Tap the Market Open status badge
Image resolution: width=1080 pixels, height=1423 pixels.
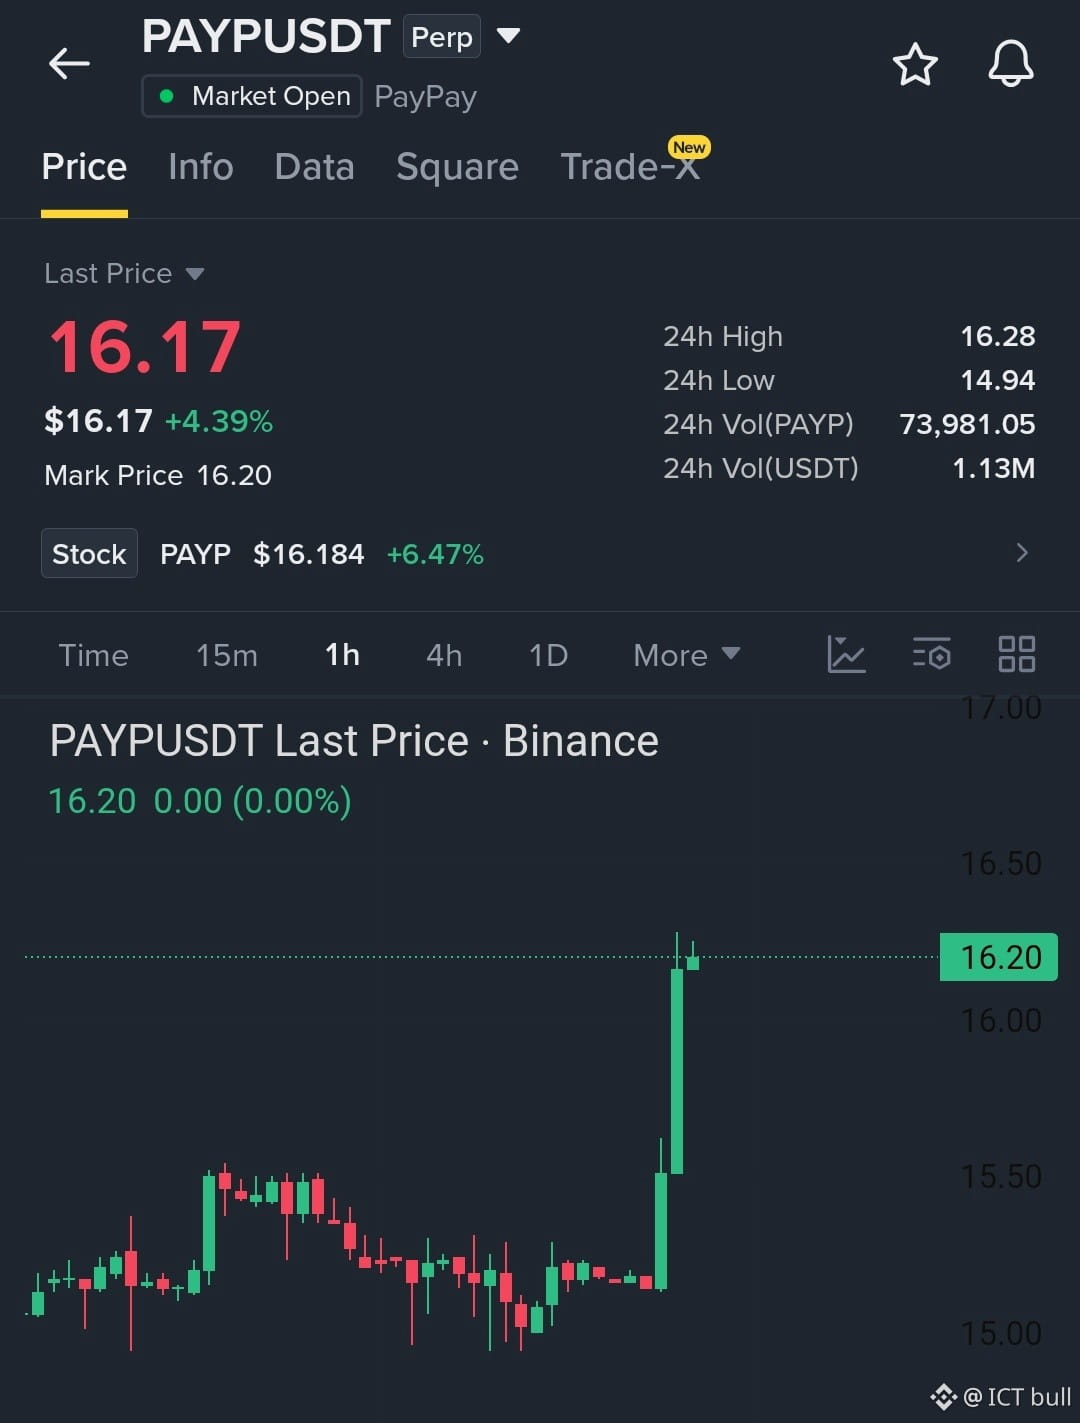coord(252,96)
